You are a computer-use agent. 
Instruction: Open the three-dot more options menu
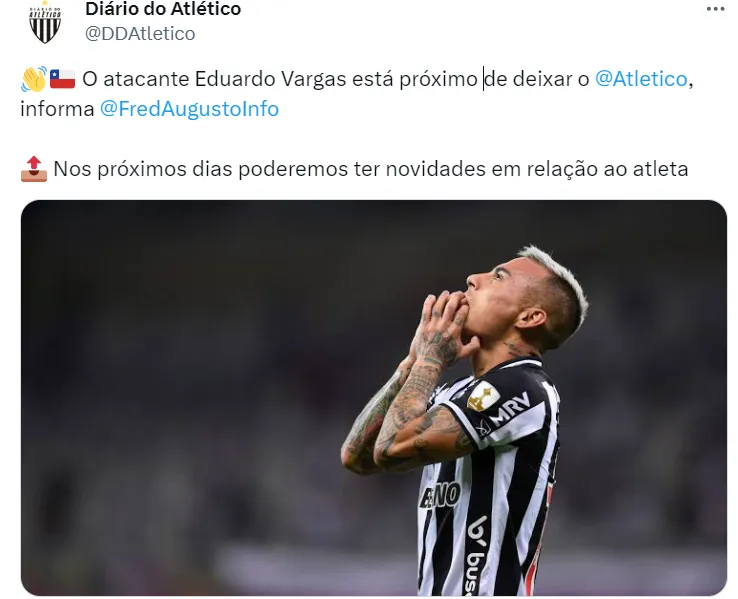point(715,9)
